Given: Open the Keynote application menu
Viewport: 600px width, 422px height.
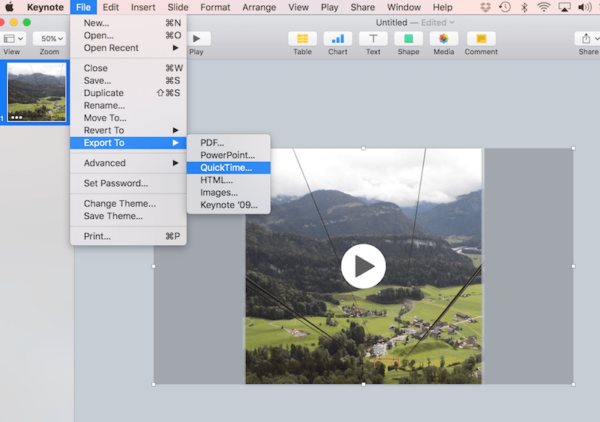Looking at the screenshot, I should [45, 7].
